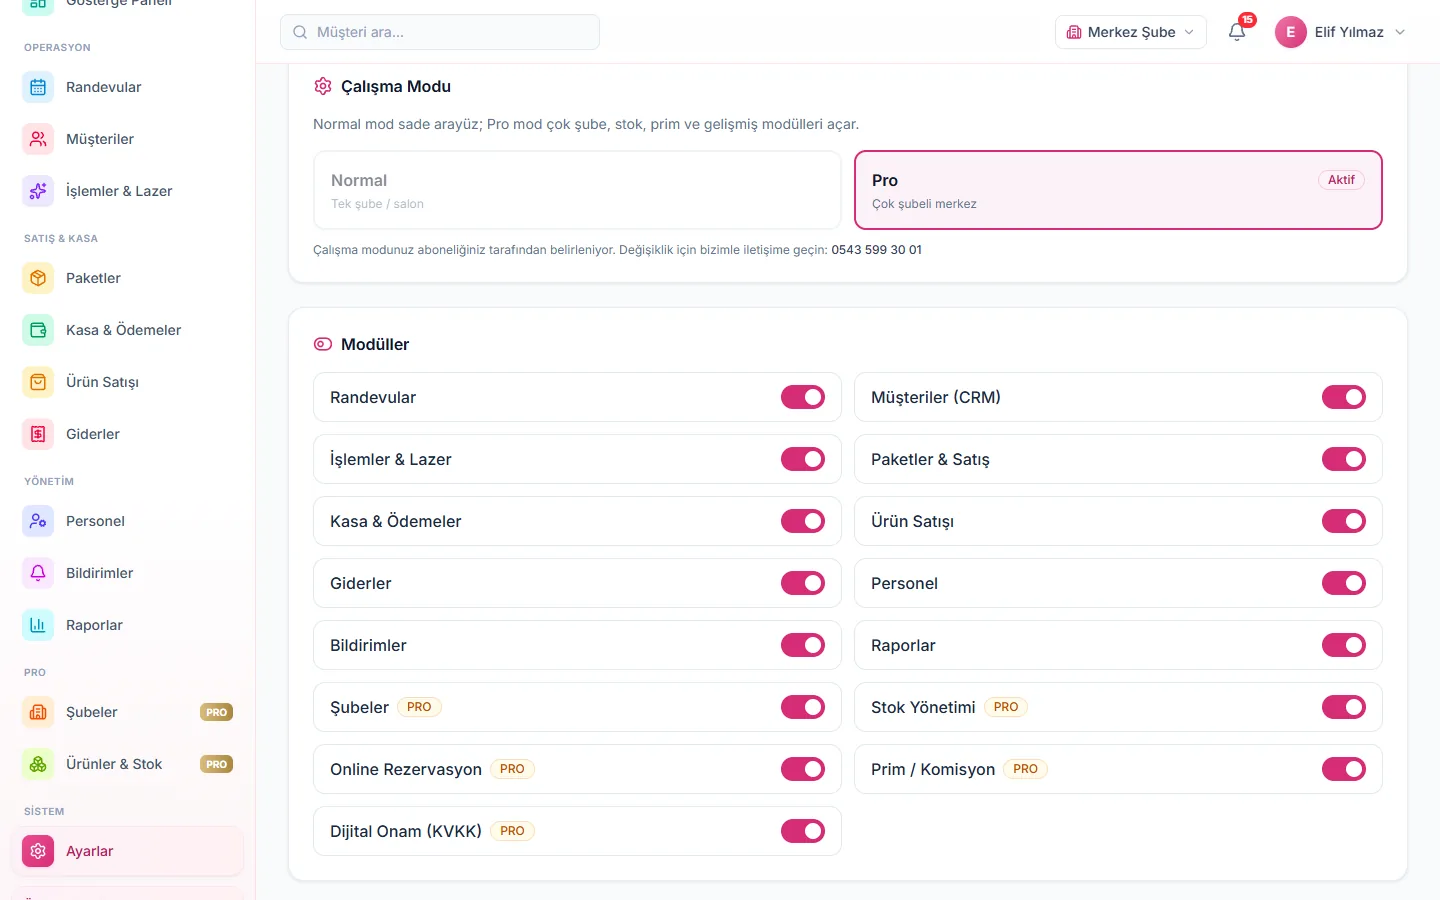Select the Paketler box icon
Screen dimensions: 1440x900
point(38,278)
